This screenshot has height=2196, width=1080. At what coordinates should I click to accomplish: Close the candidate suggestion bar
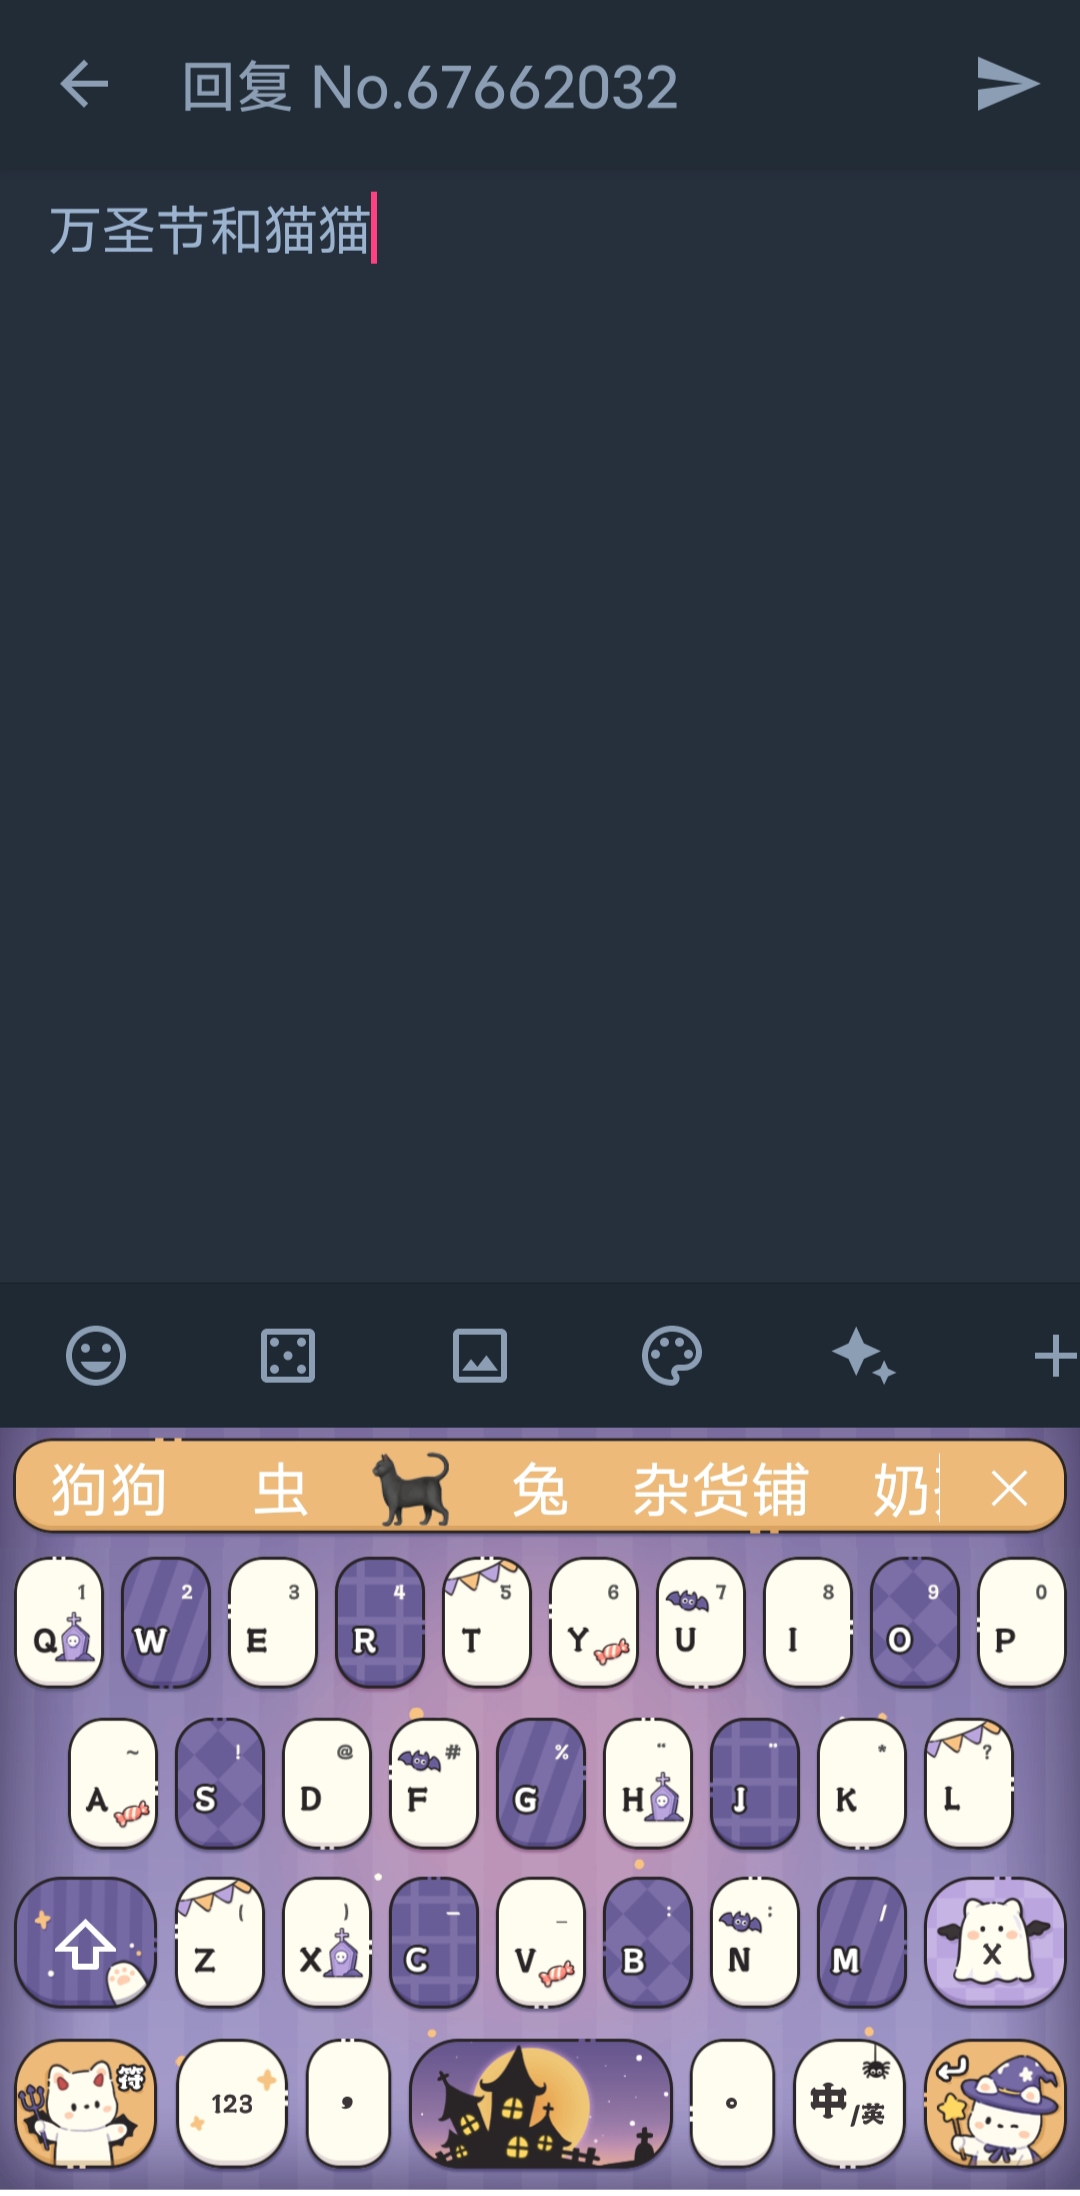[1009, 1489]
